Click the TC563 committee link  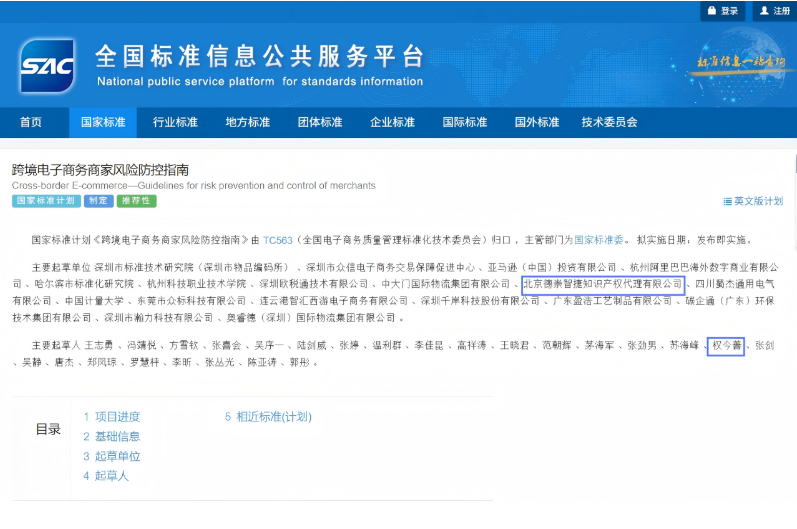point(277,240)
